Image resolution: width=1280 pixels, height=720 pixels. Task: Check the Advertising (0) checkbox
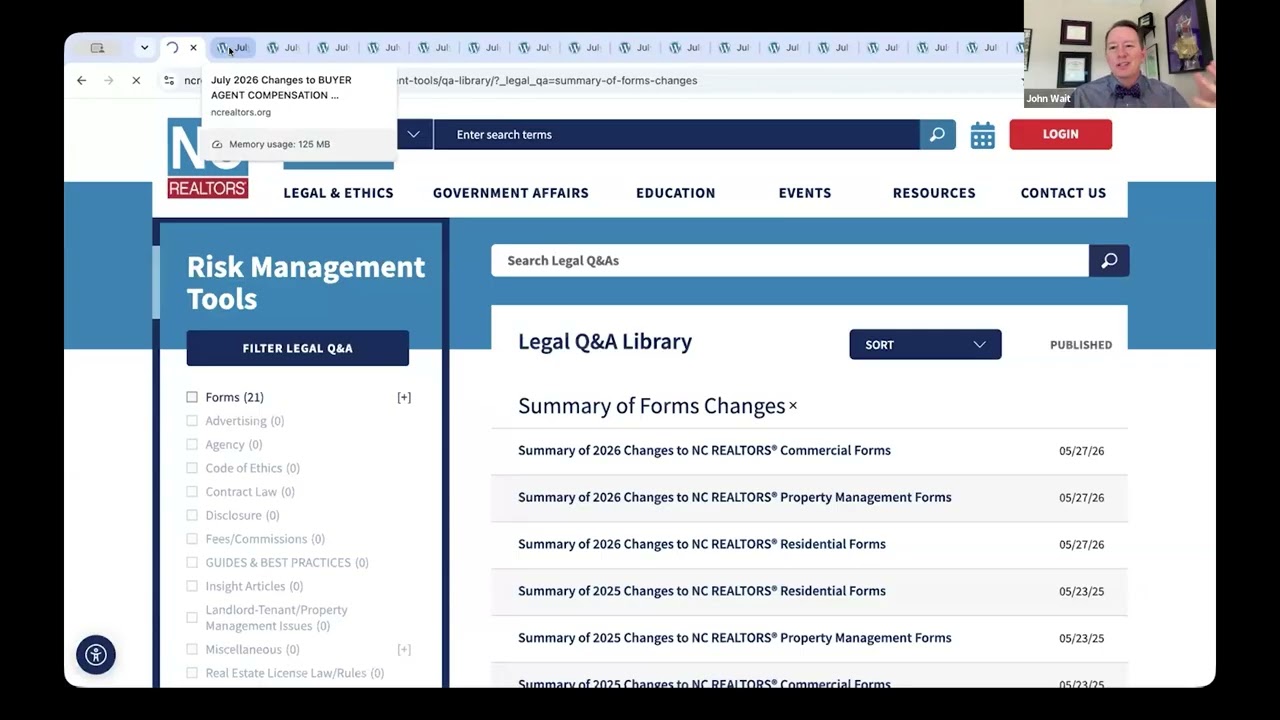[x=192, y=421]
